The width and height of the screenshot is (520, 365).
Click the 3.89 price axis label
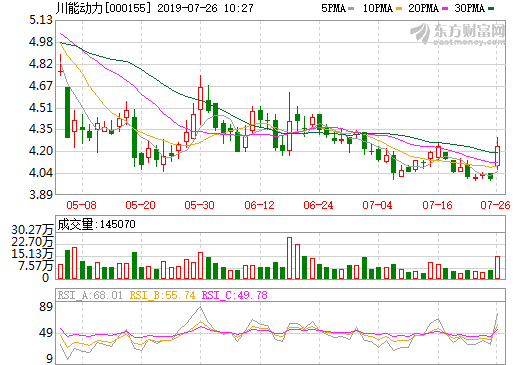pyautogui.click(x=41, y=195)
